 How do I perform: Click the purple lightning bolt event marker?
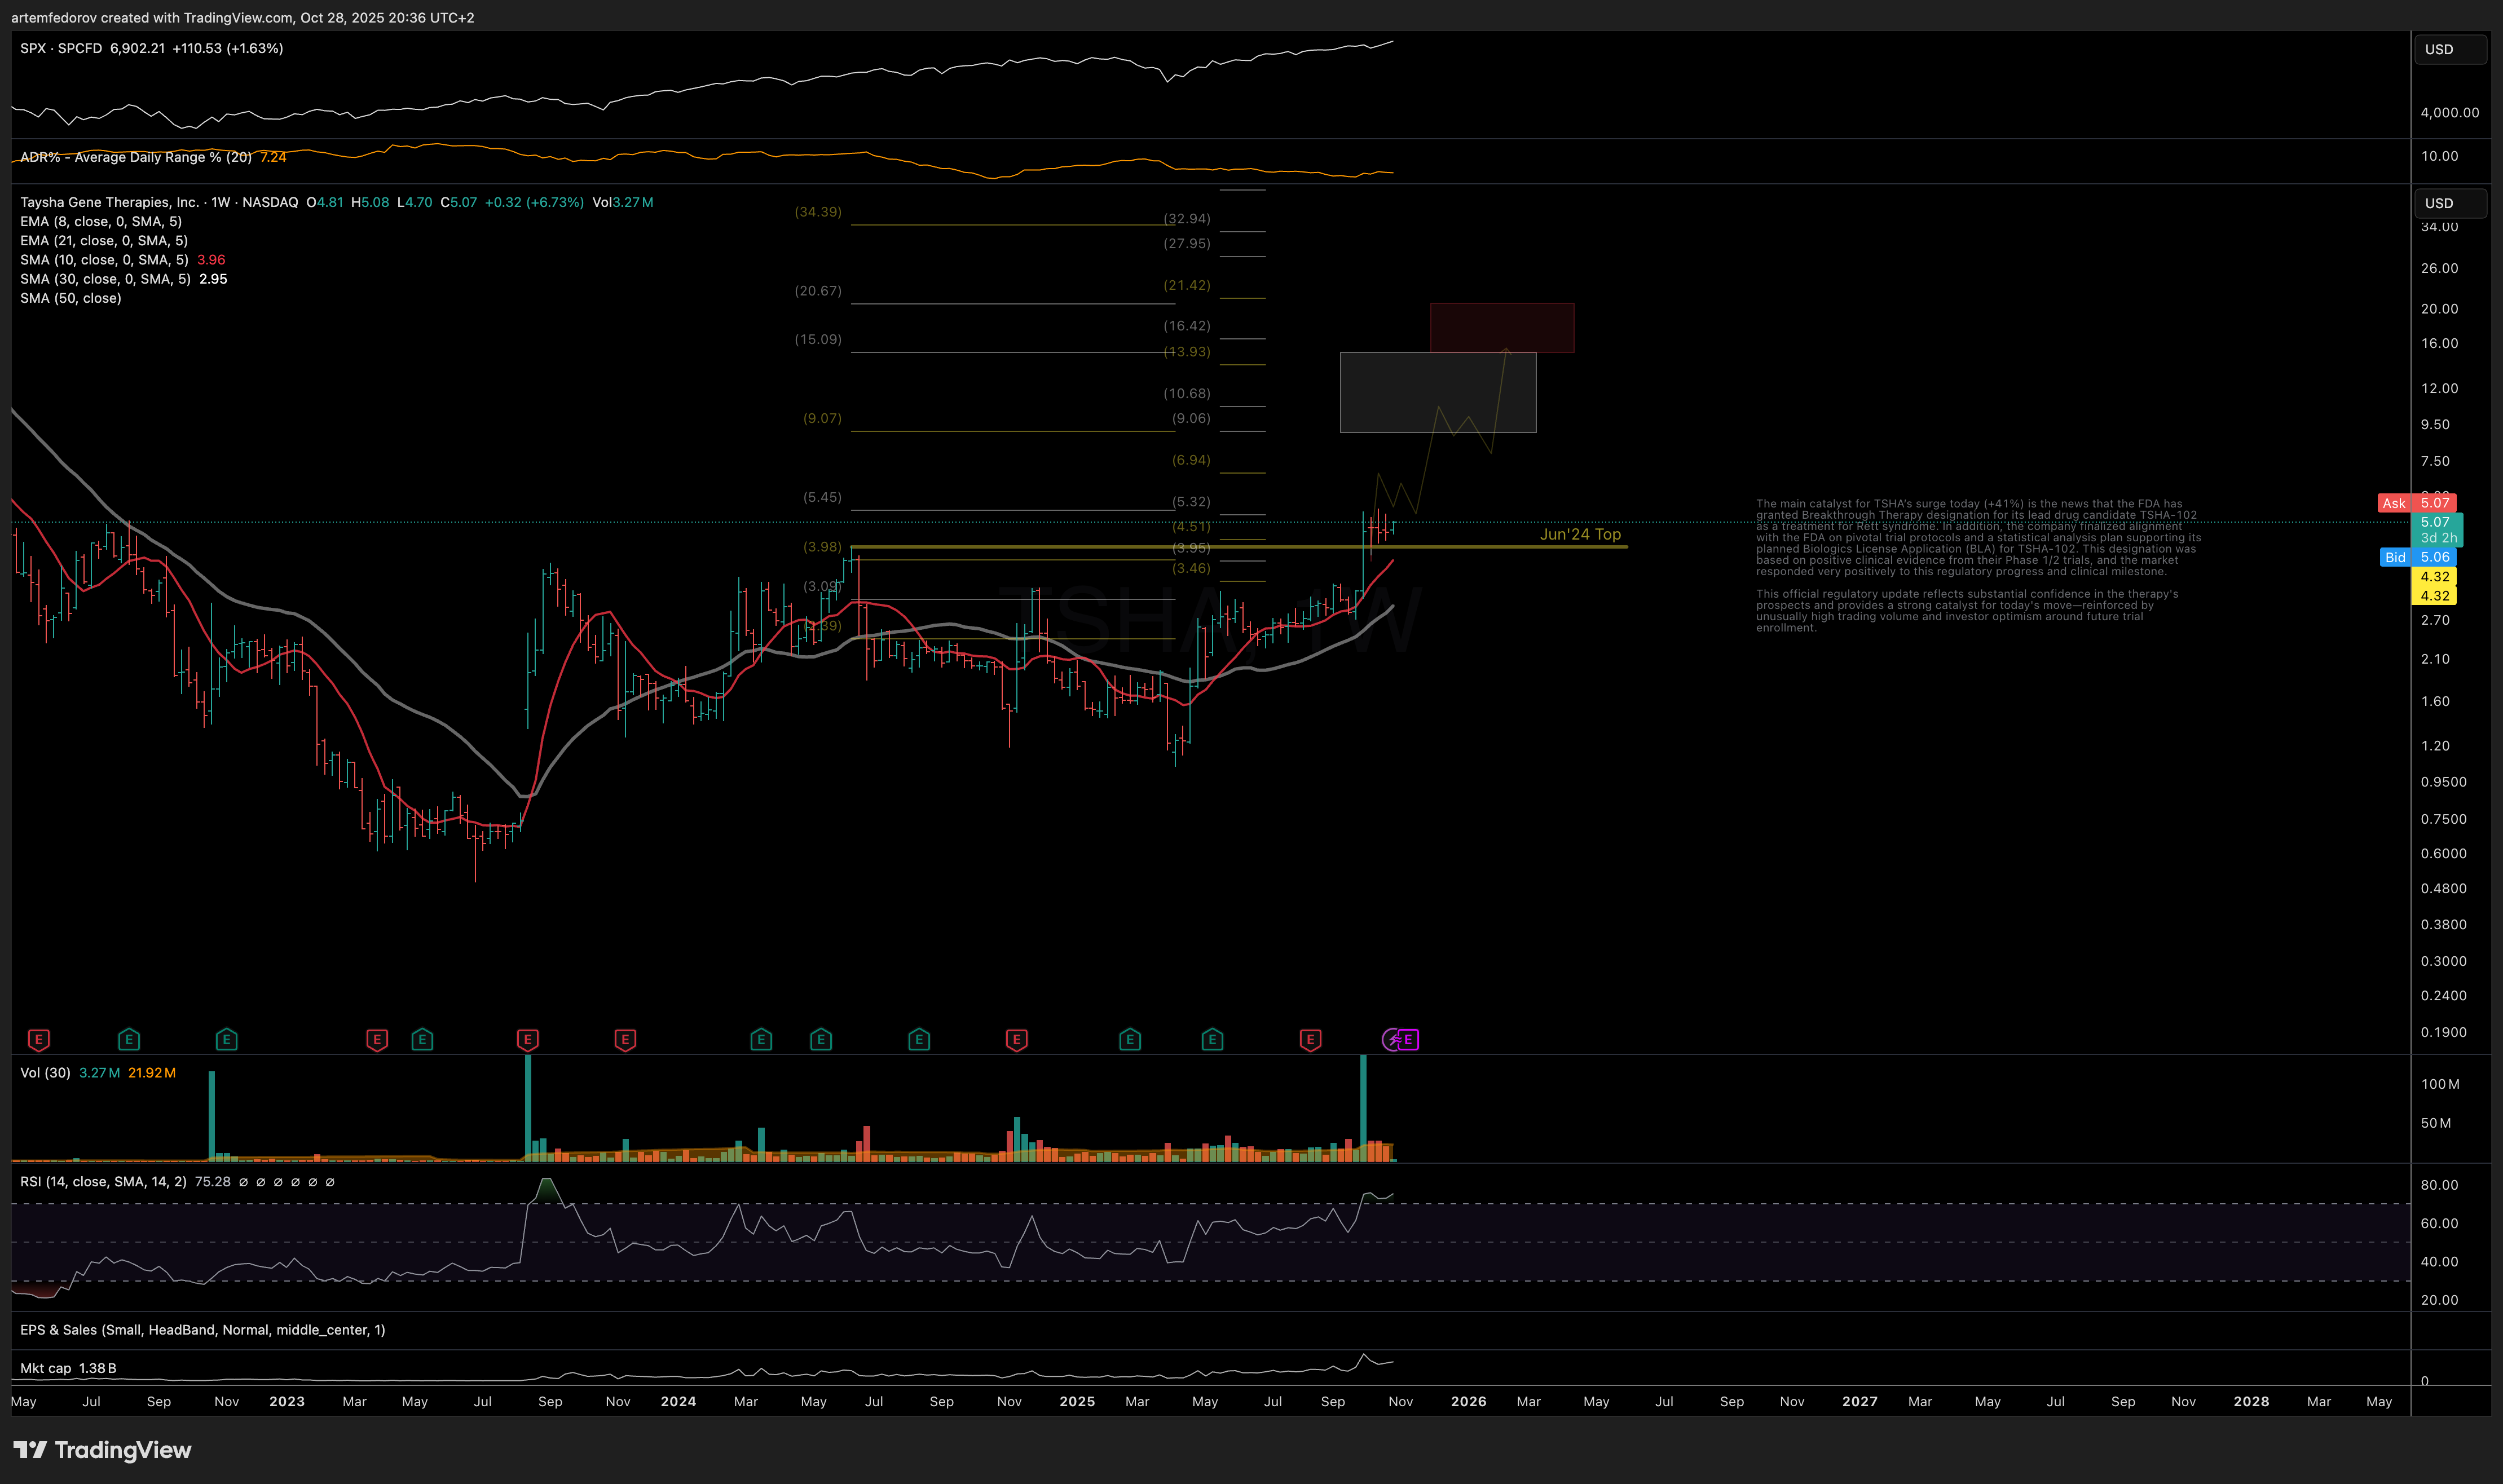(1392, 1040)
